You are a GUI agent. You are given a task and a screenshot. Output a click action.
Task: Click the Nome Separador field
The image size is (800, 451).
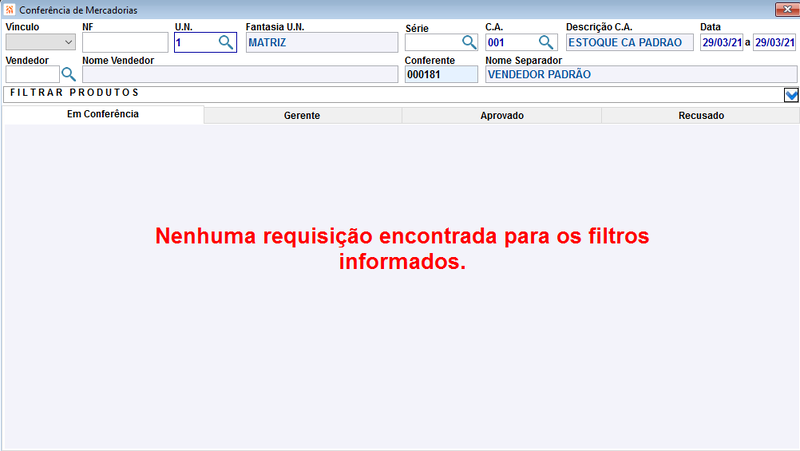[x=641, y=74]
